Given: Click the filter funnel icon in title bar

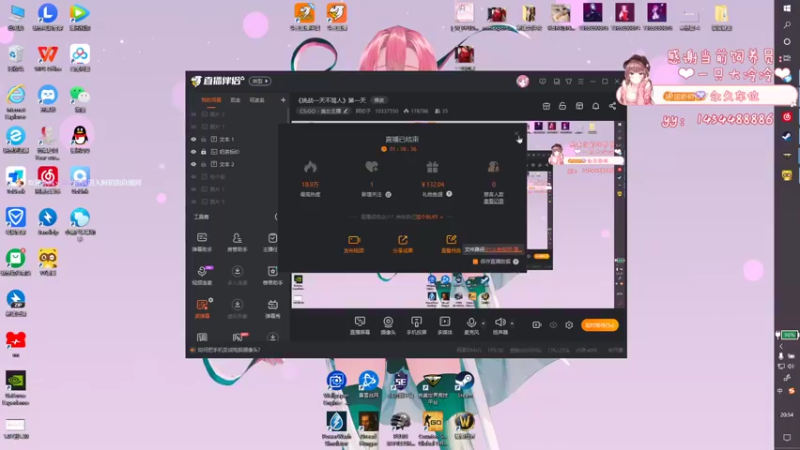Looking at the screenshot, I should (x=568, y=81).
